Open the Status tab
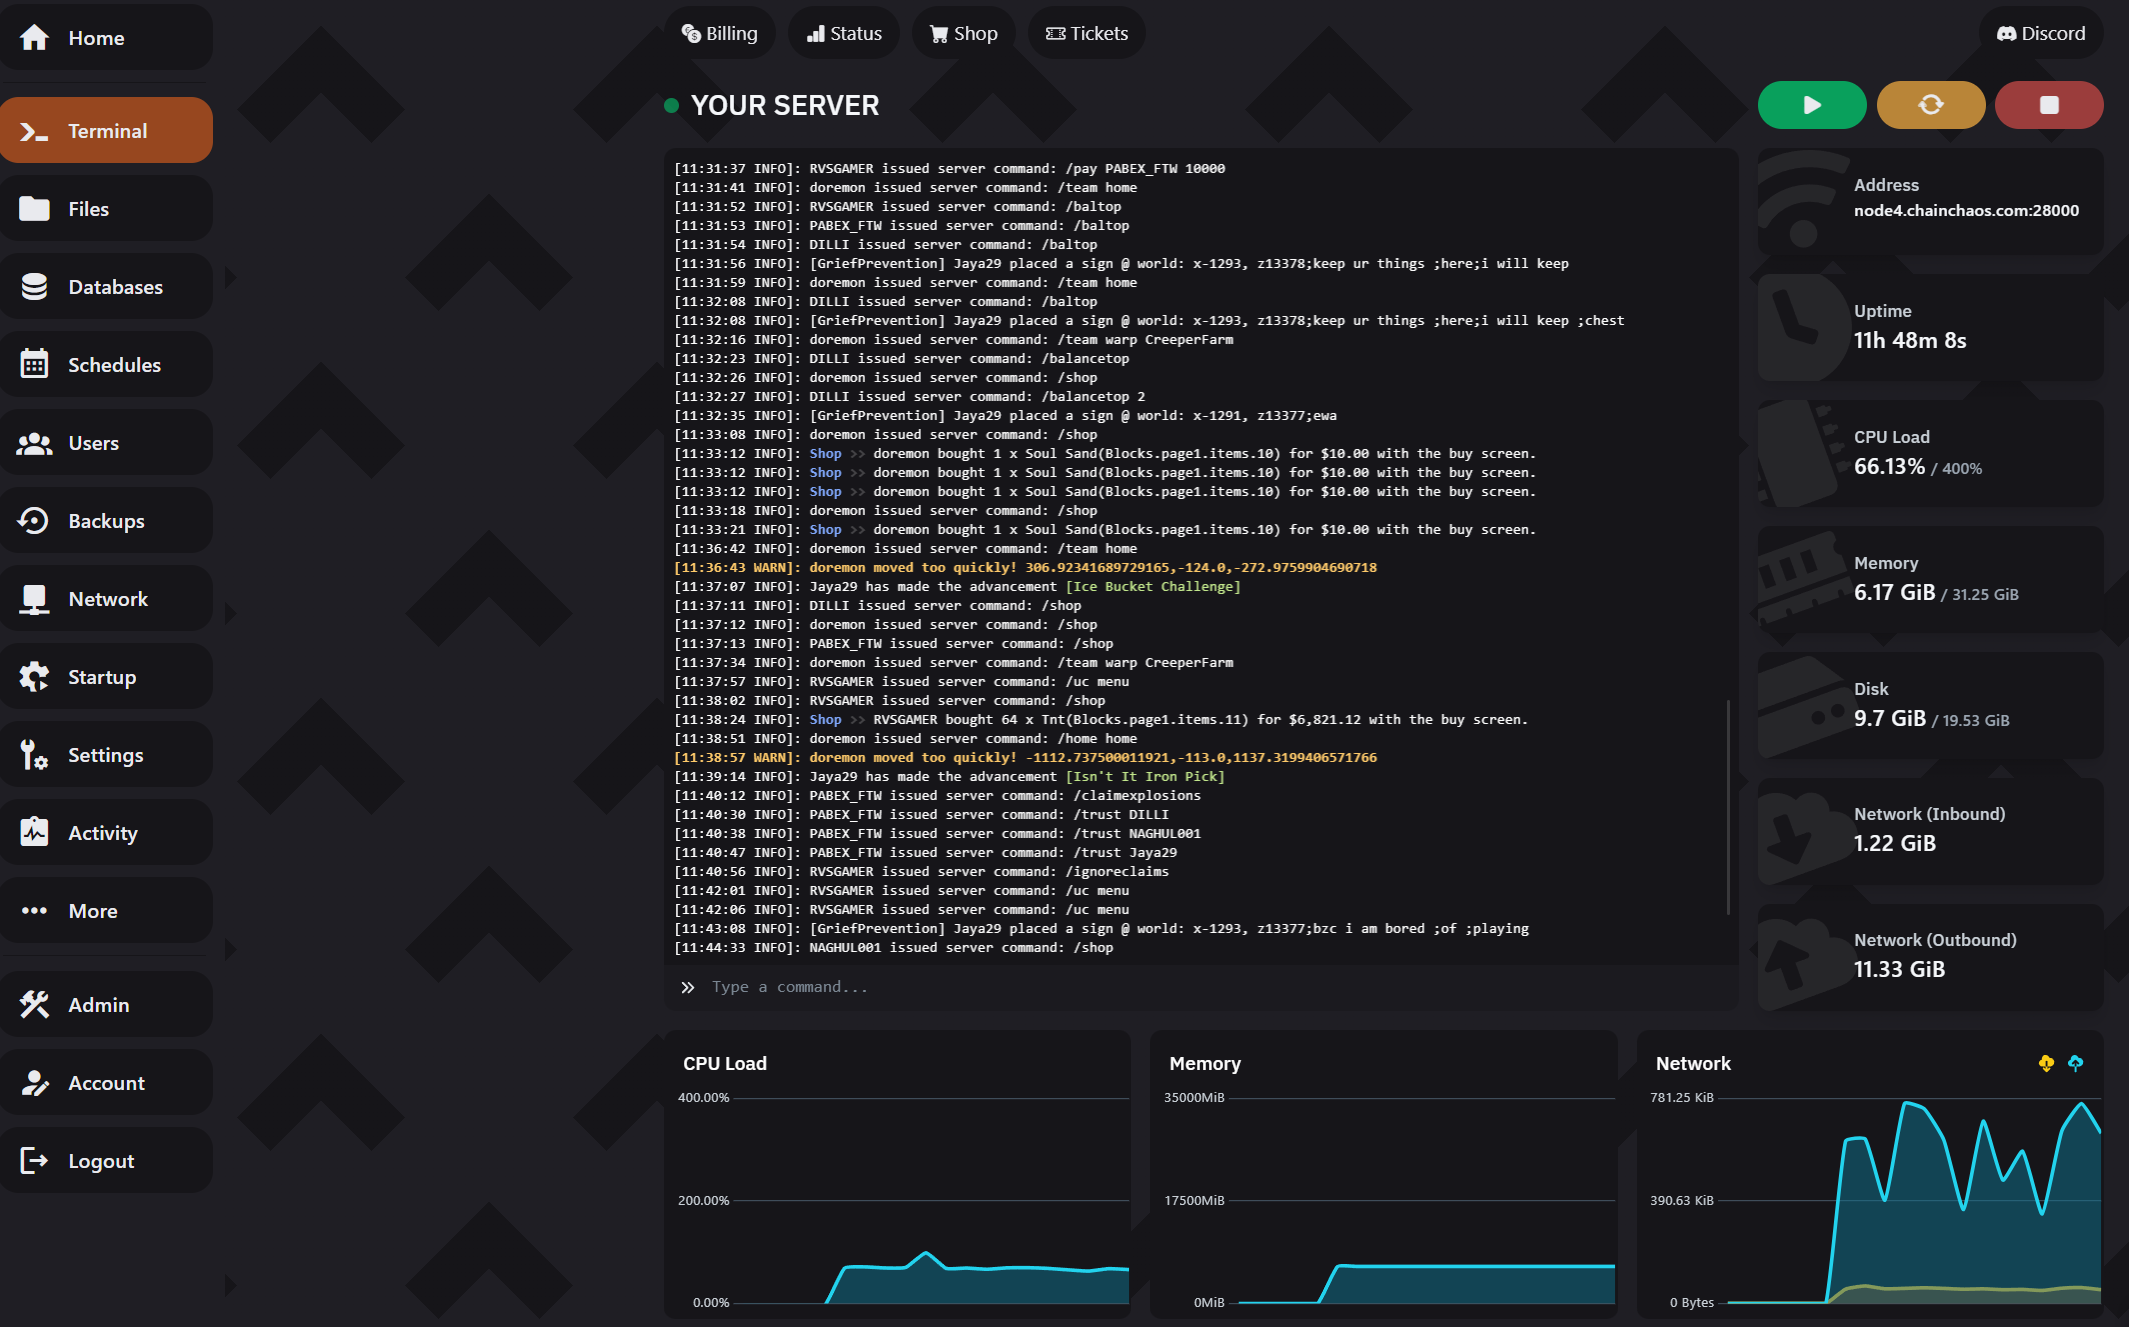Screen dimensions: 2129x1327 (x=844, y=33)
